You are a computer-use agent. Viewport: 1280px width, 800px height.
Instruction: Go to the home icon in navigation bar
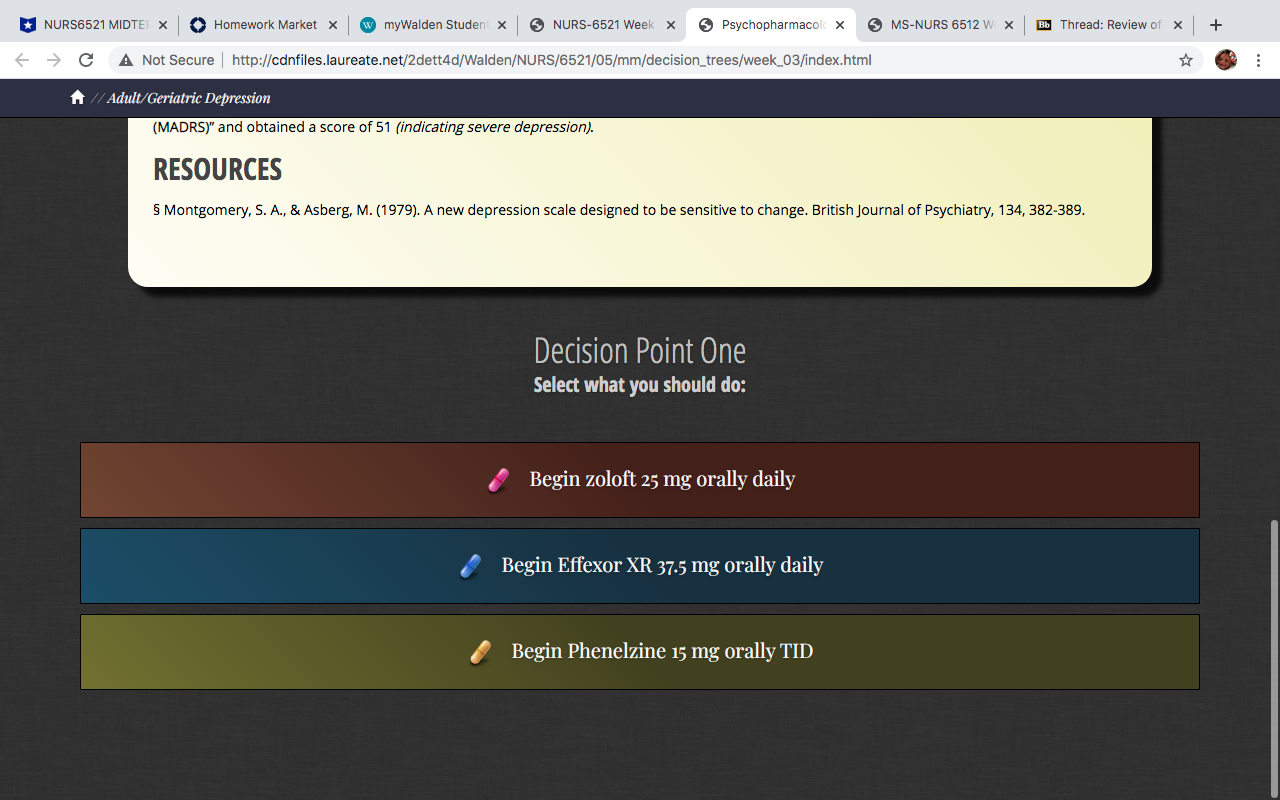tap(77, 97)
